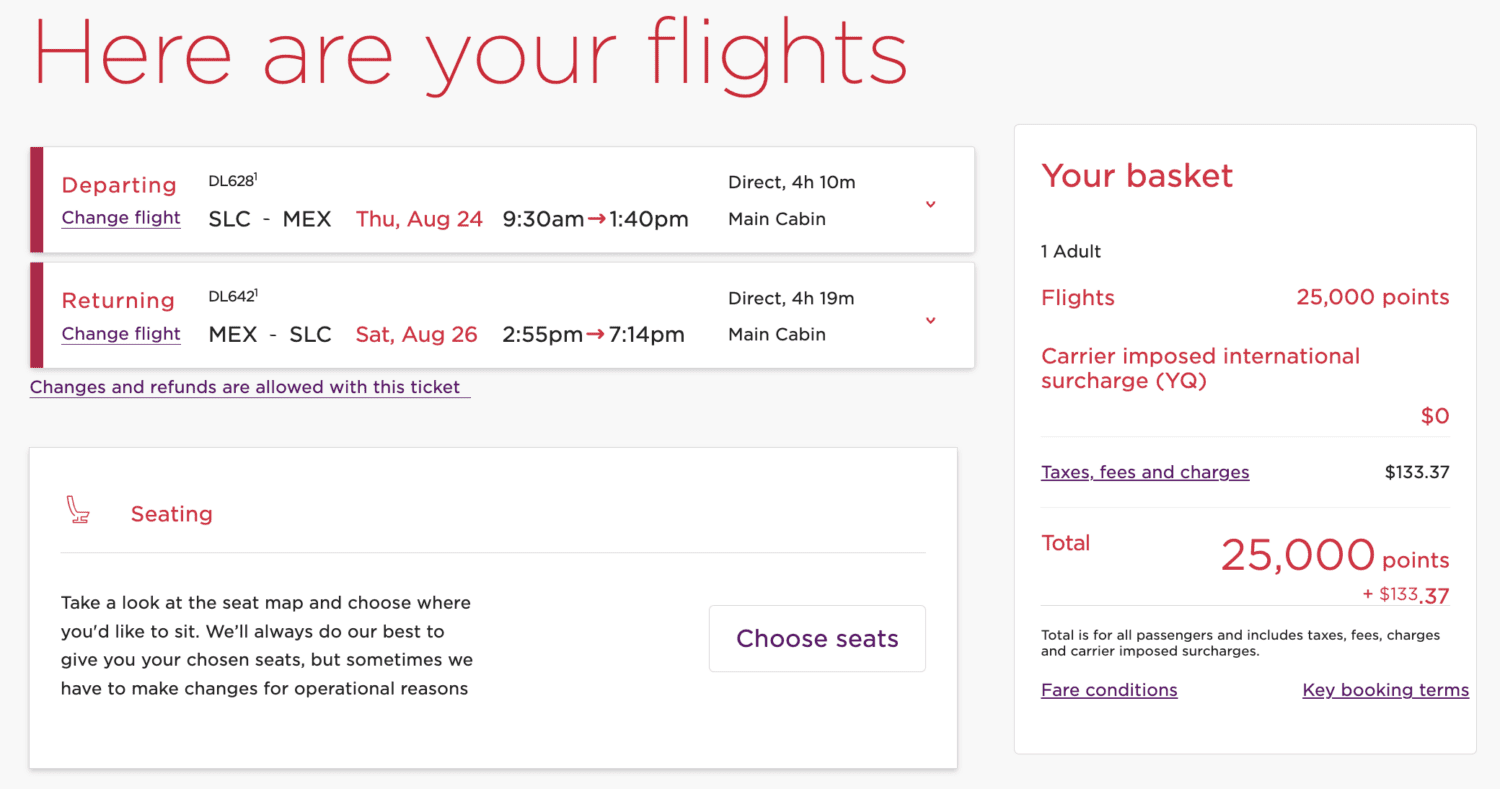This screenshot has width=1500, height=789.
Task: Select the Main Cabin label on returning flight
Action: point(777,334)
